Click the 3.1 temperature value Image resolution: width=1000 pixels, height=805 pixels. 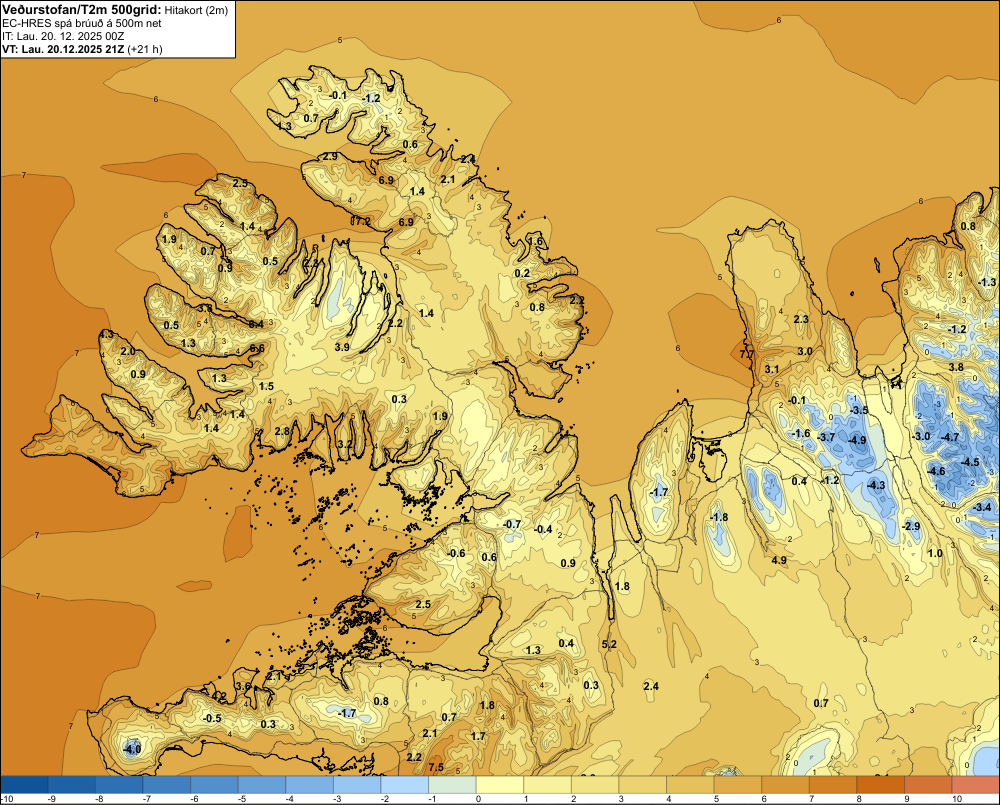coord(772,369)
